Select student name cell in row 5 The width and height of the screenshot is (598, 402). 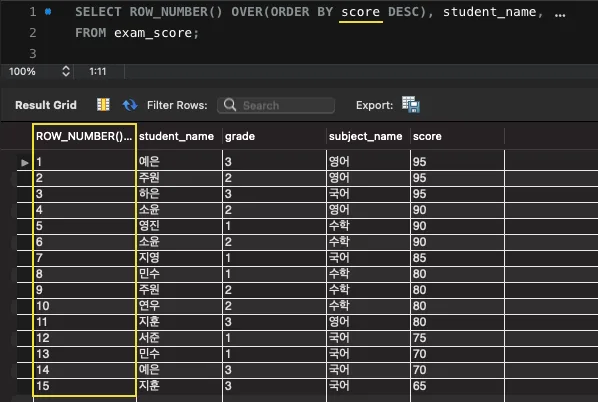(179, 226)
